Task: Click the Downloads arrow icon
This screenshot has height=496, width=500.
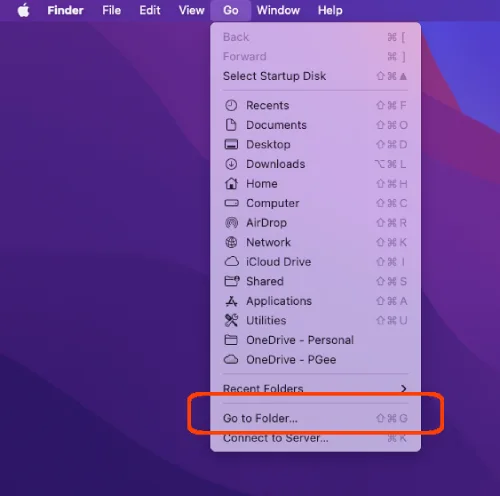Action: coord(231,164)
